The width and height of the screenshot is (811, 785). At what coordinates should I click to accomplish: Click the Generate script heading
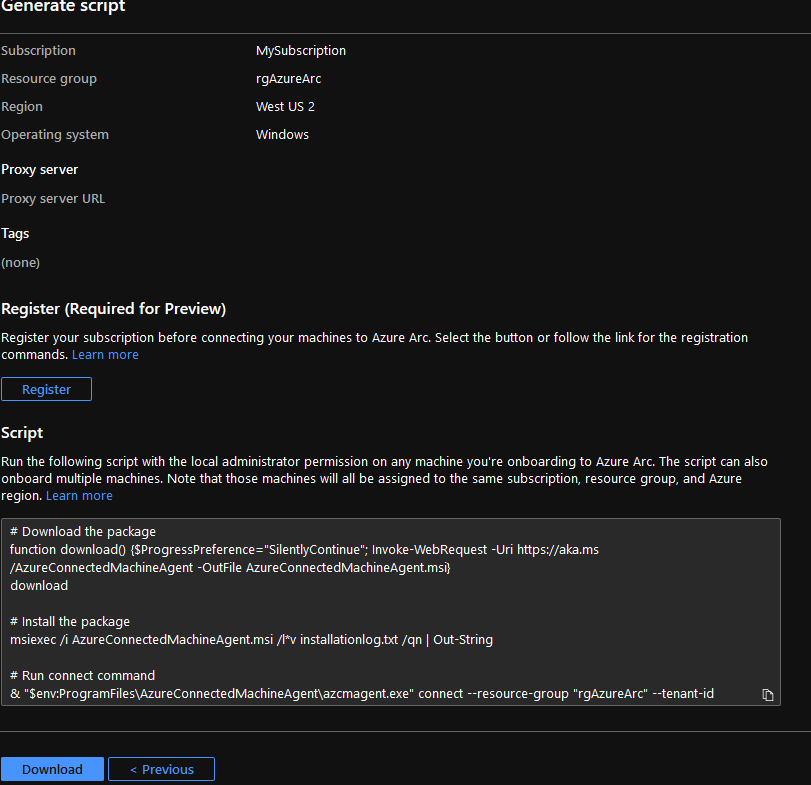point(63,6)
